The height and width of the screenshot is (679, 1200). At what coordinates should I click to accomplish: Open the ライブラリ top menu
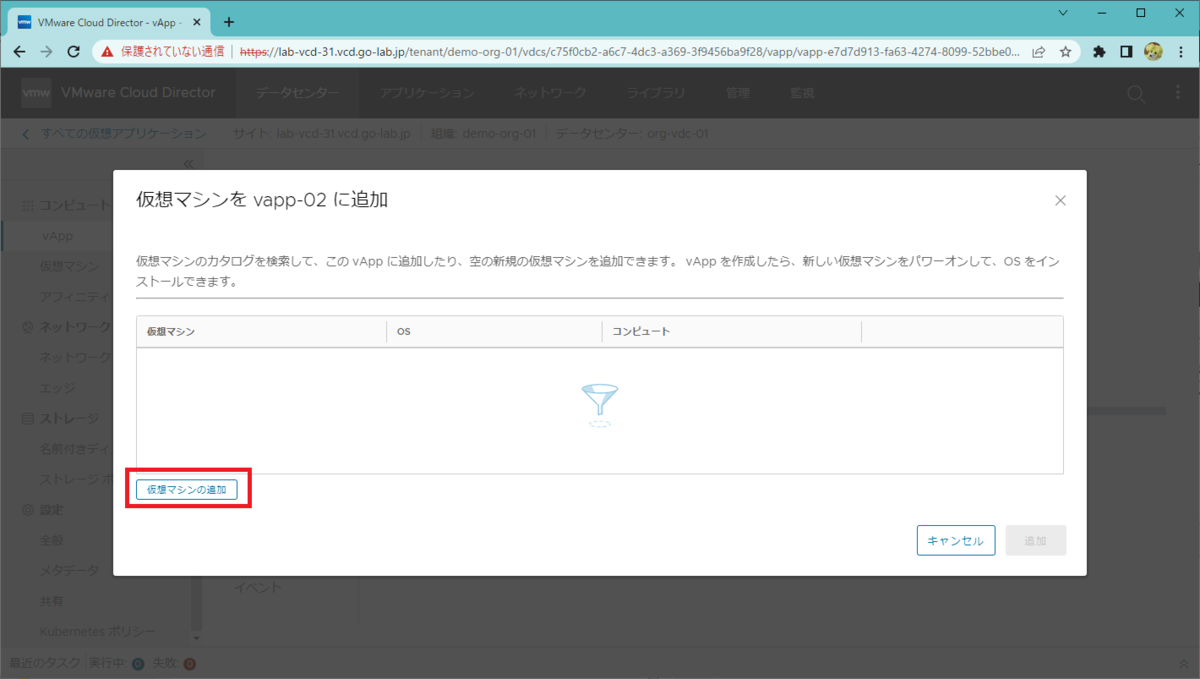(656, 93)
